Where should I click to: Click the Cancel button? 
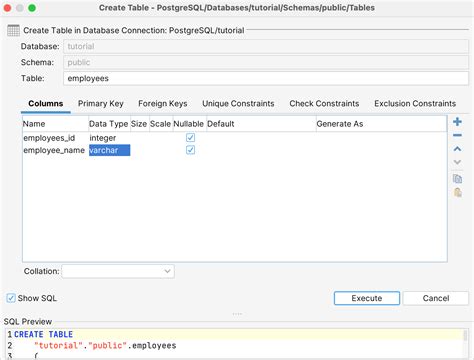coord(436,298)
